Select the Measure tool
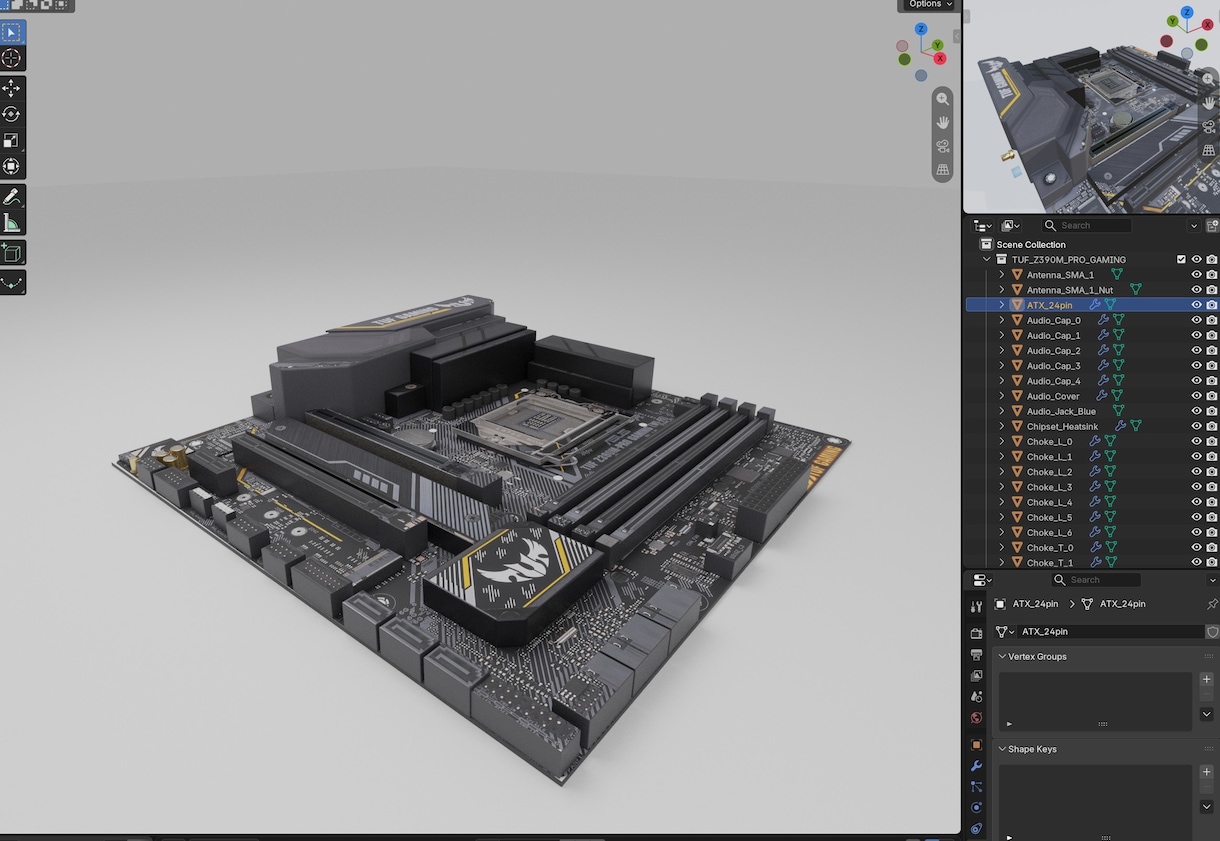Viewport: 1220px width, 841px height. (x=12, y=223)
